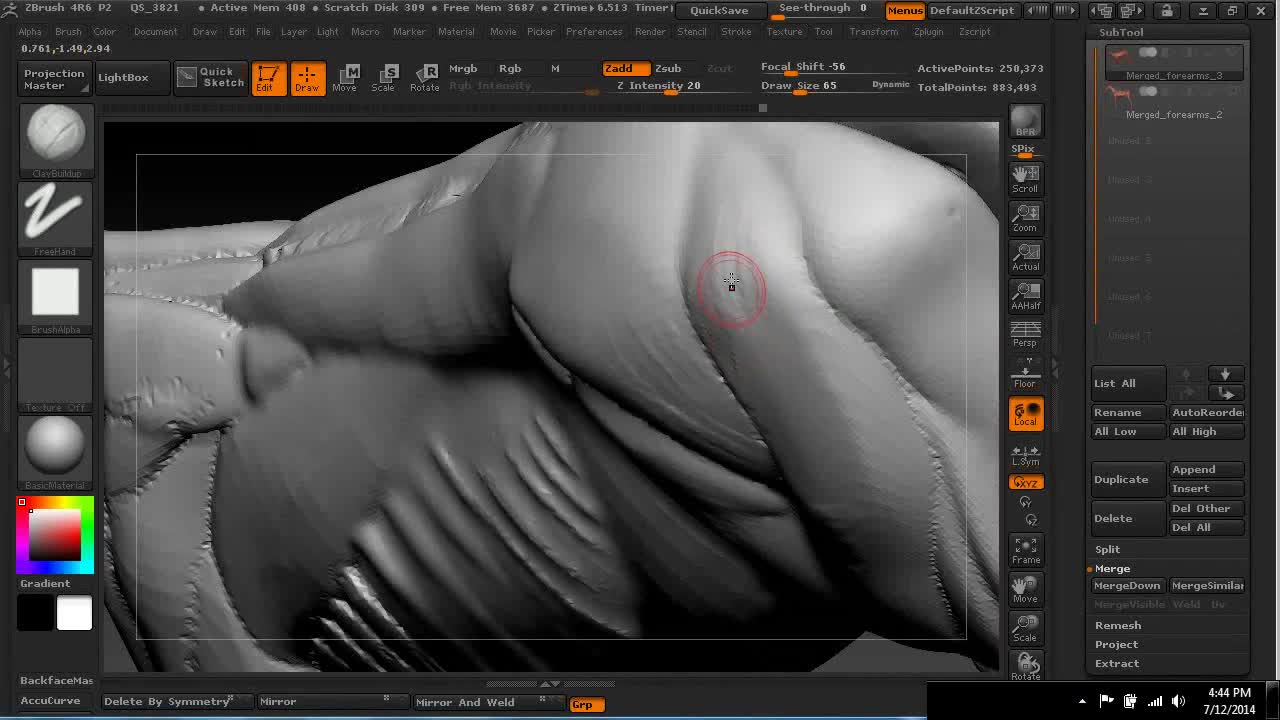Select the black secondary color swatch
1280x720 pixels.
pyautogui.click(x=35, y=613)
